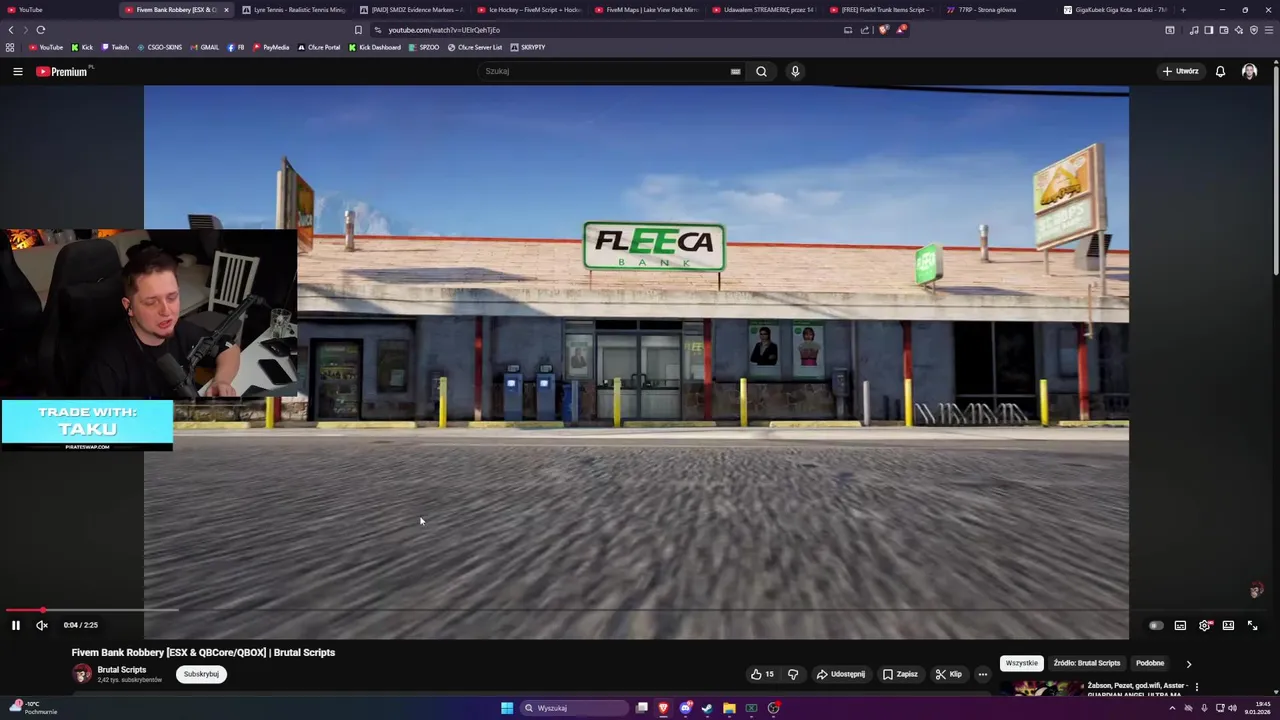Screen dimensions: 1280x720
Task: Switch to the GigaKubek Giga Kota tab
Action: [x=1116, y=10]
